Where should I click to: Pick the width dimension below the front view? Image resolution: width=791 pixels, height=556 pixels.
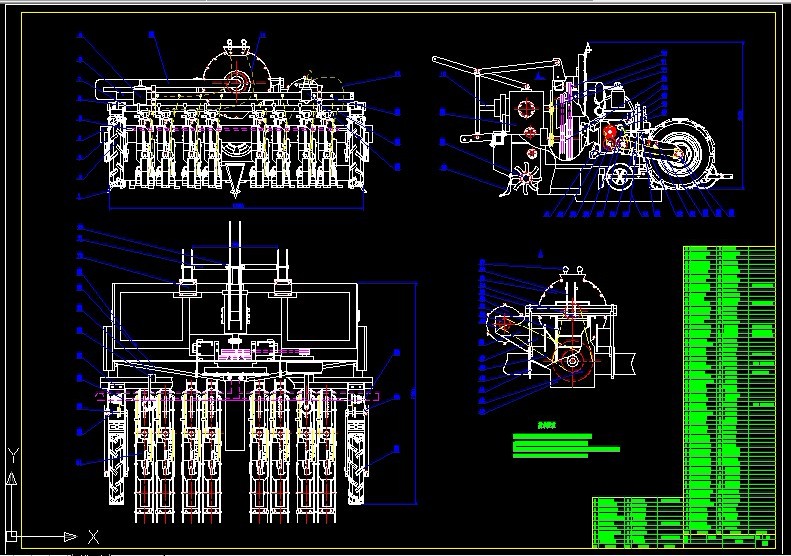236,206
